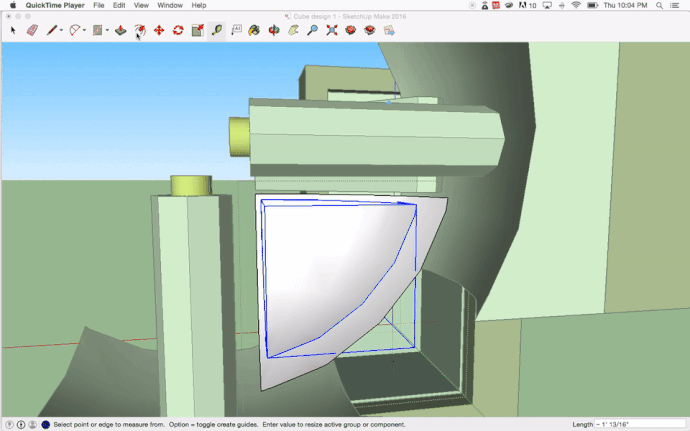Screen dimensions: 690x431
Task: Open Spotlight search in menu bar
Action: [659, 5]
